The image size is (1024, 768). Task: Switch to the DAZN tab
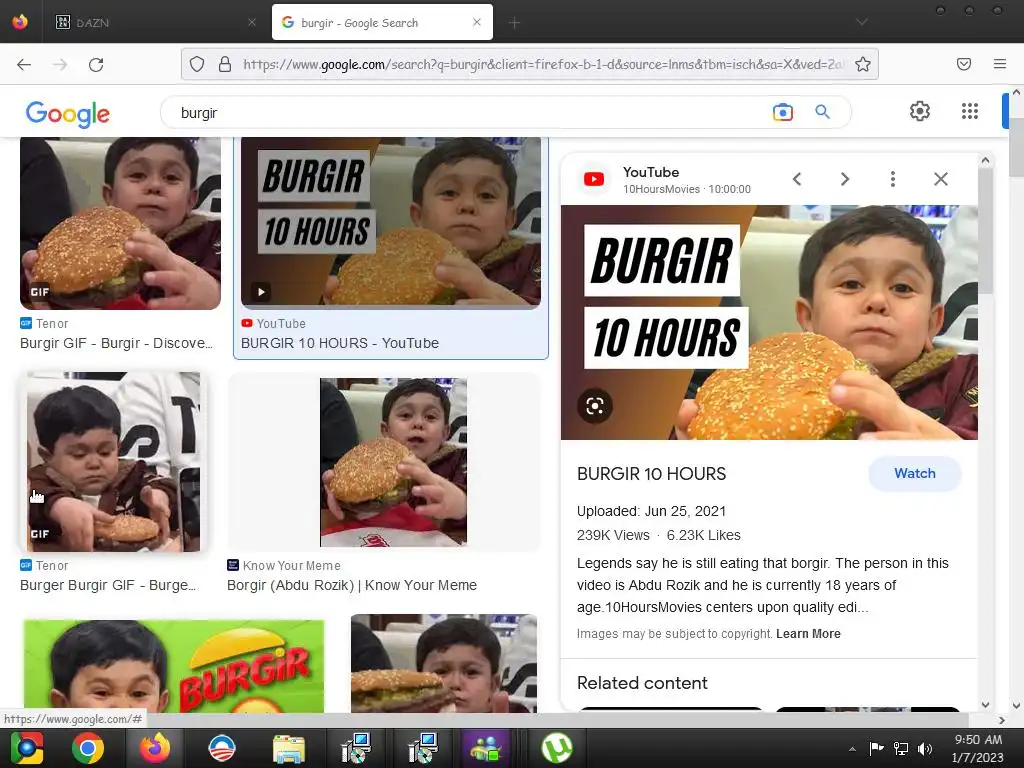(153, 22)
